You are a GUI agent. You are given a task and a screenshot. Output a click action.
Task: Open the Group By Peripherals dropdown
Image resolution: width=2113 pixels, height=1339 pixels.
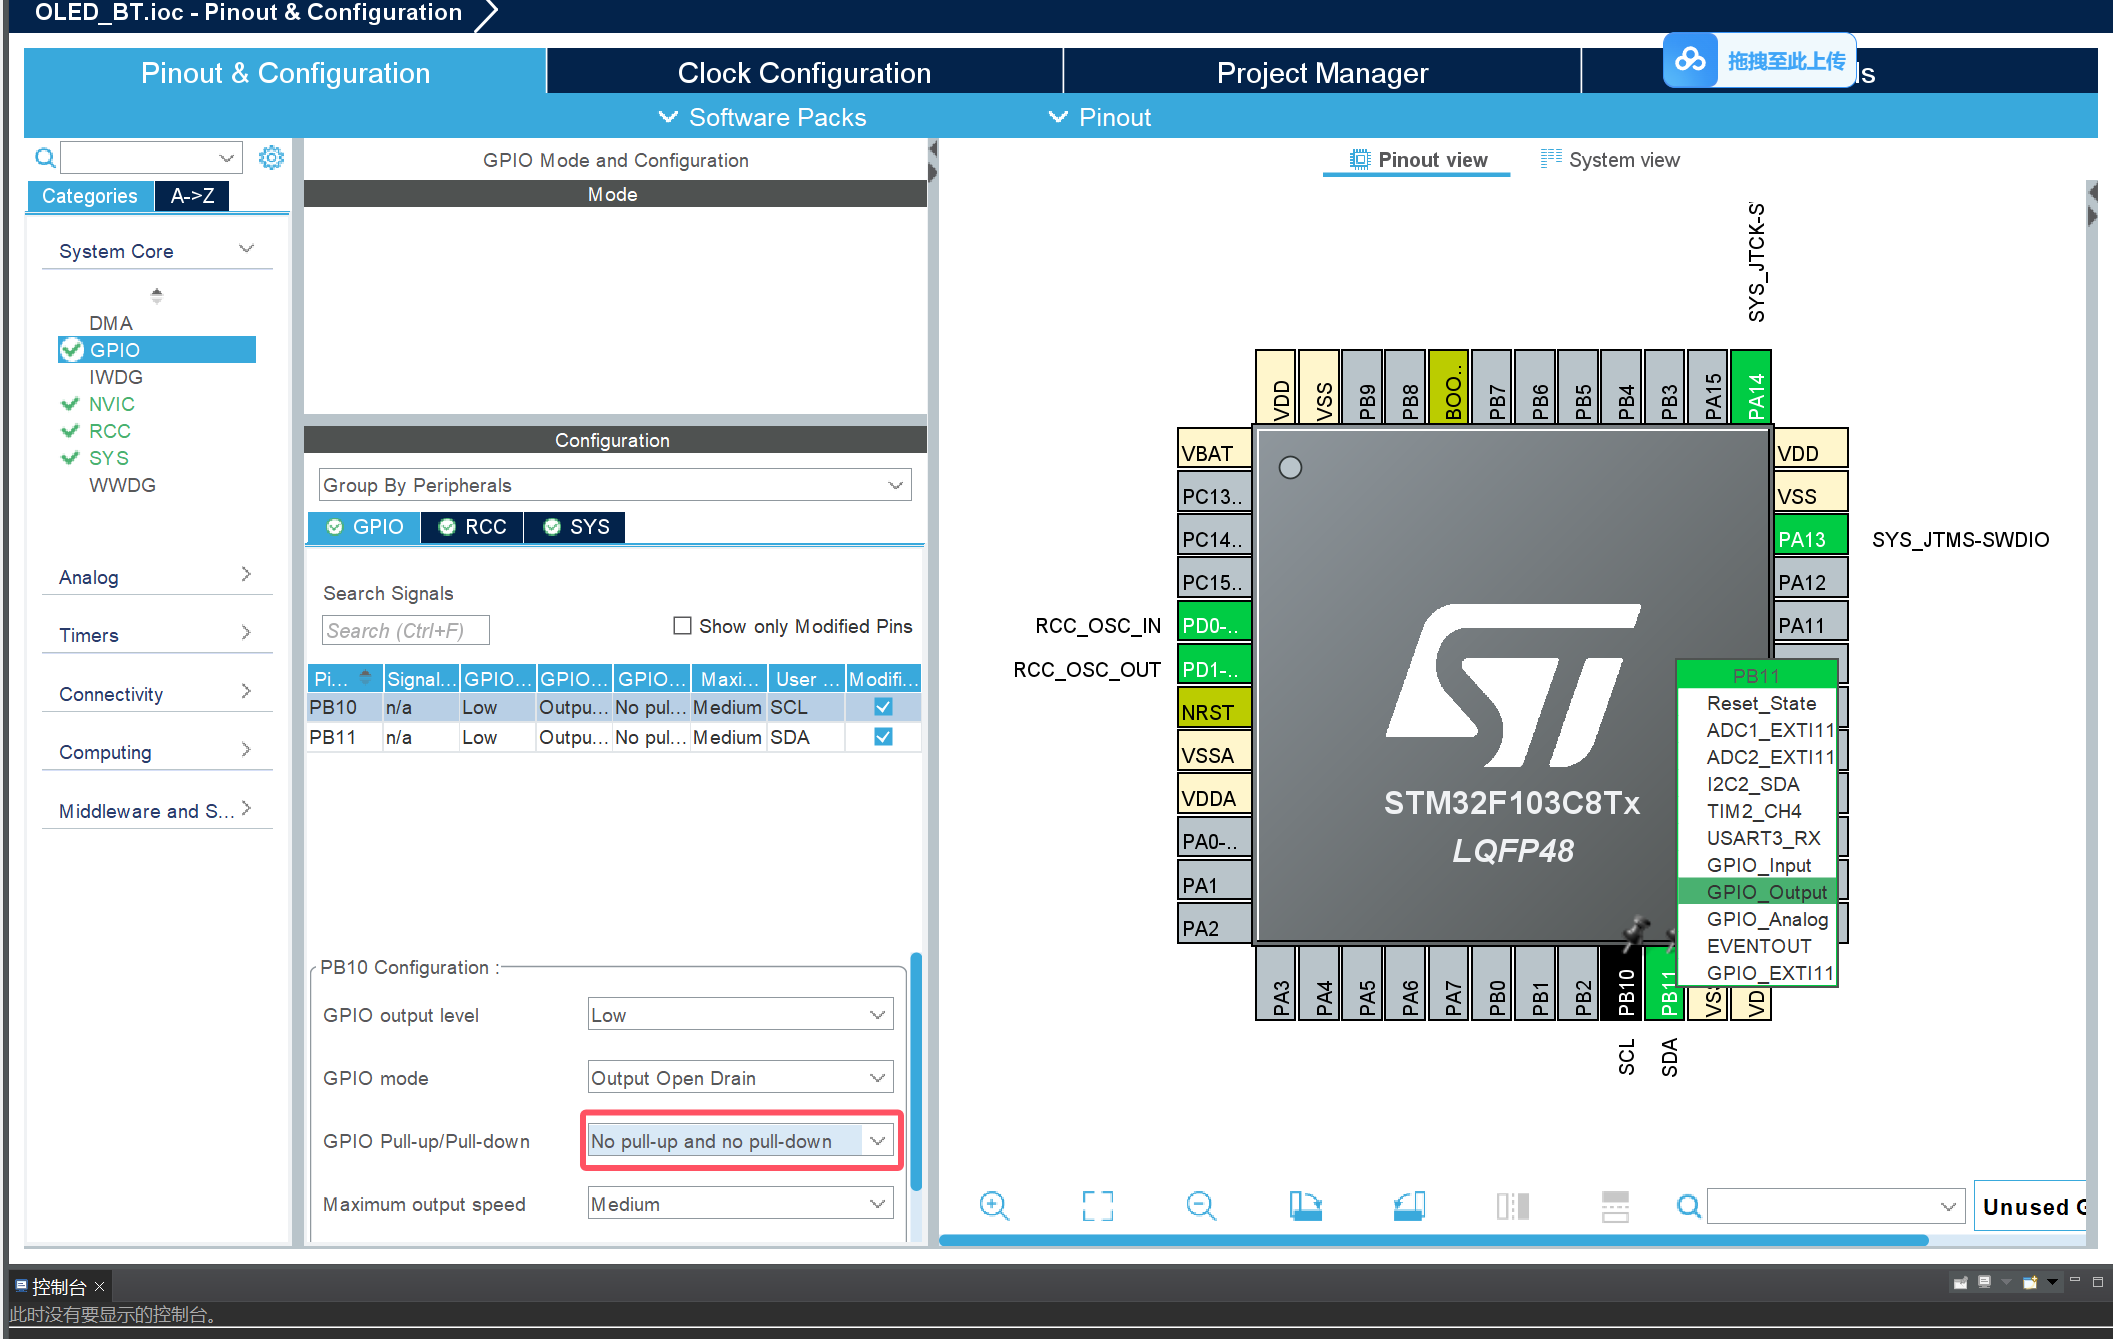(615, 485)
